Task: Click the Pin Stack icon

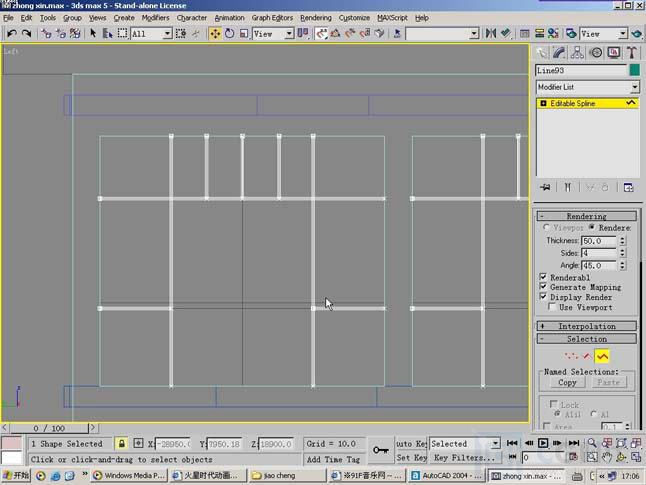Action: [x=545, y=187]
